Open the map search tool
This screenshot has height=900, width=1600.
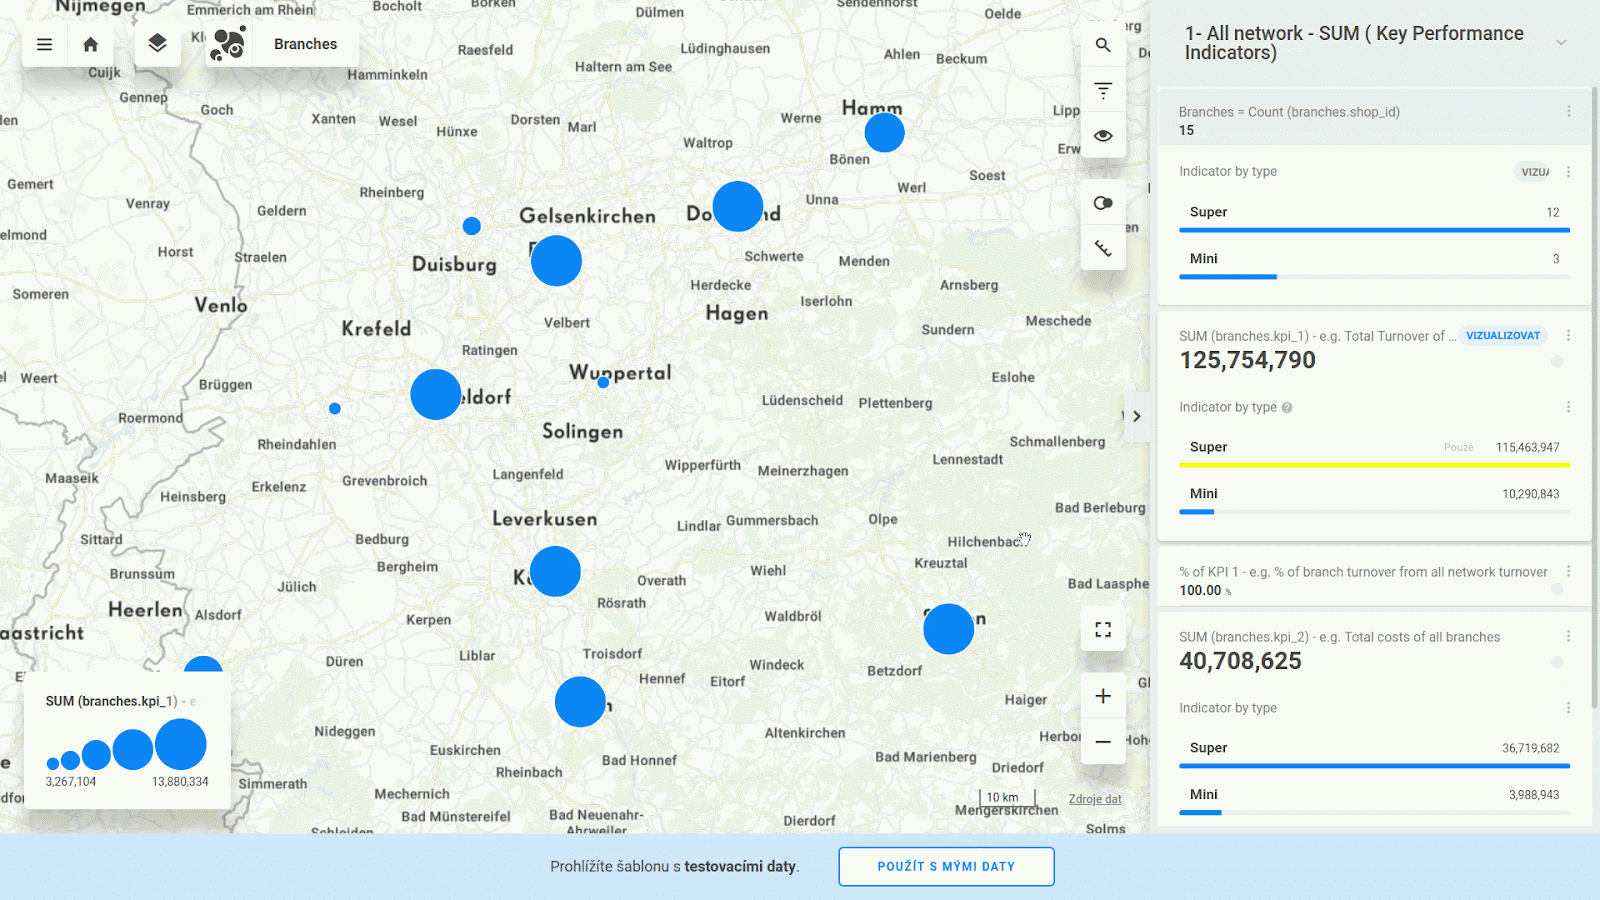coord(1103,45)
